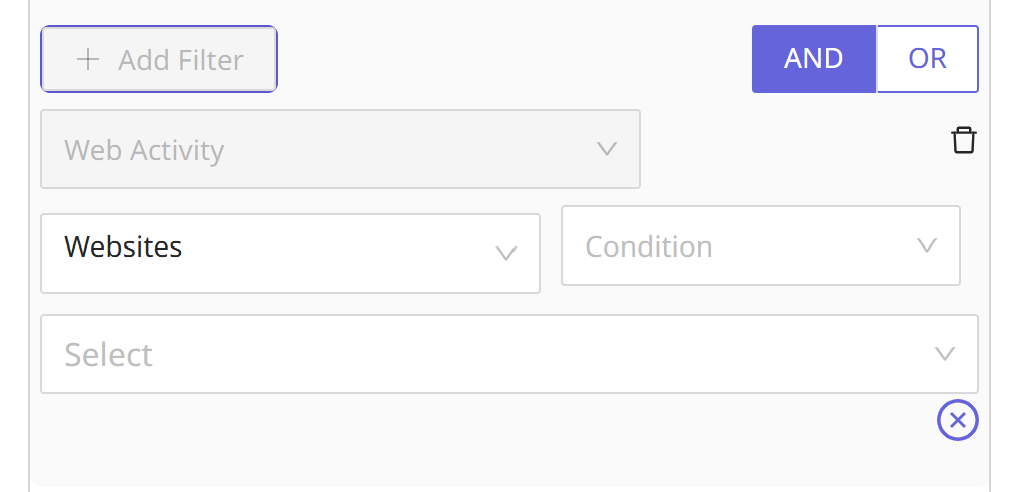Click the "Select" placeholder text
Viewport: 1022px width, 492px height.
[x=108, y=355]
